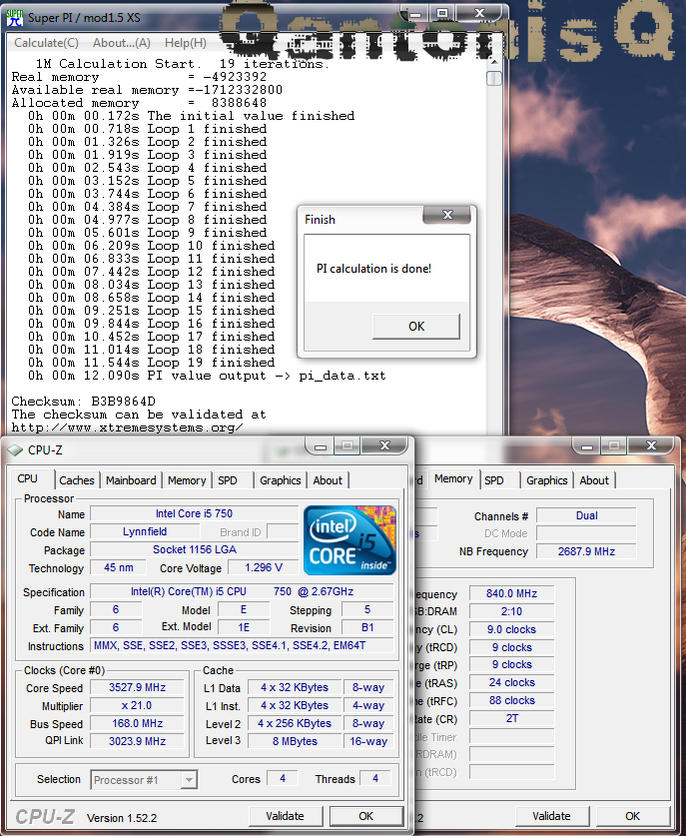Switch to the Mainboard tab
686x836 pixels.
point(131,480)
